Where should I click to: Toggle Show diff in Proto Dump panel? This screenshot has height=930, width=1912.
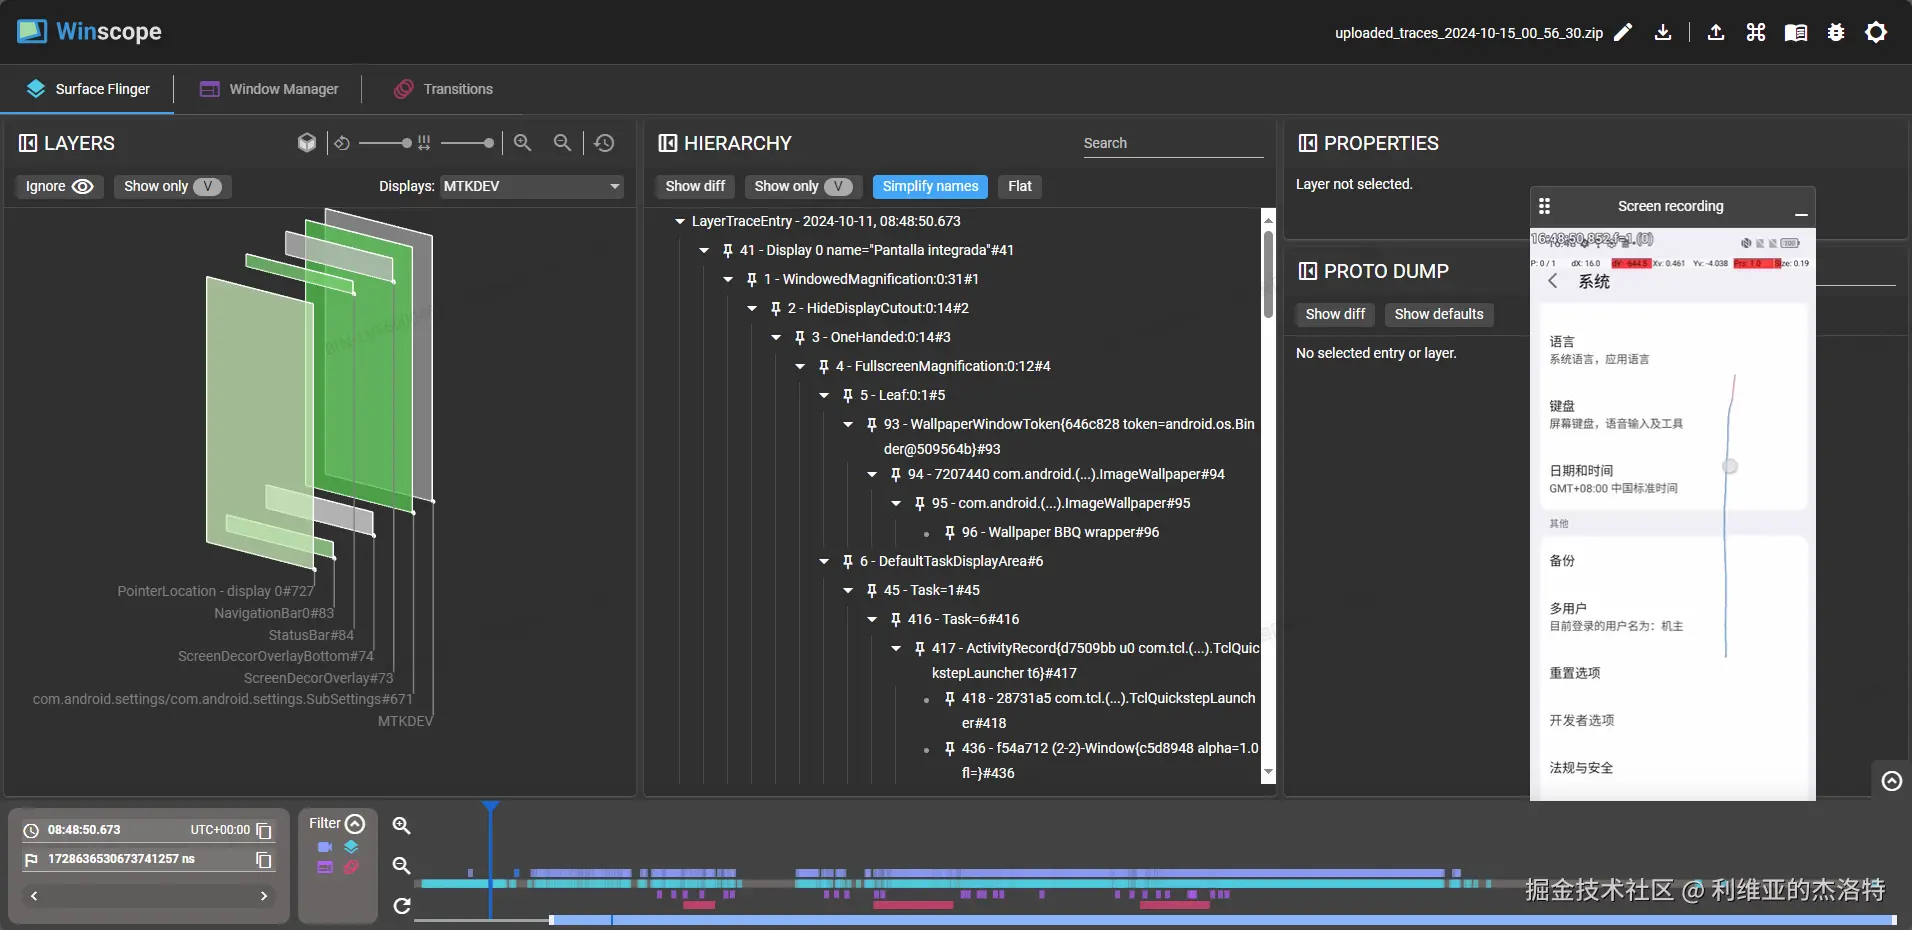[1335, 314]
